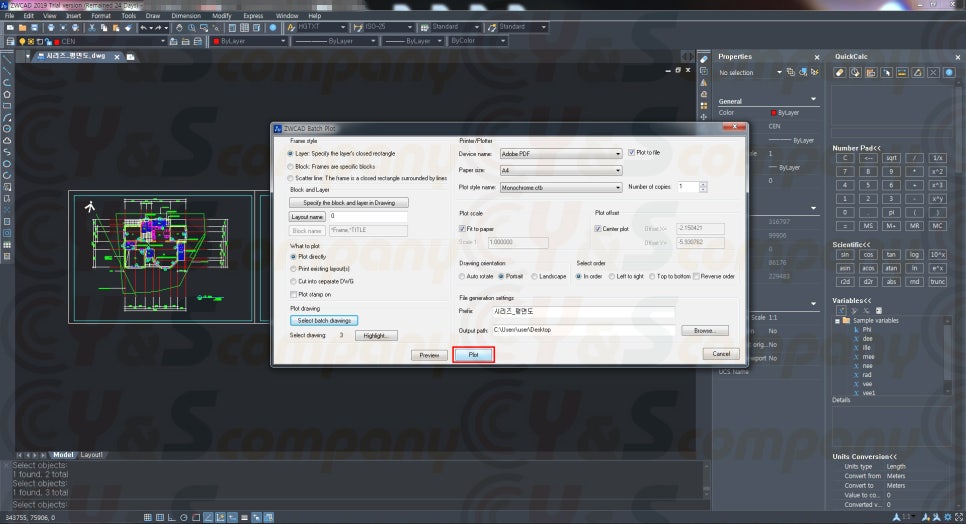Viewport: 966px width, 524px height.
Task: Open the File menu
Action: pos(9,15)
